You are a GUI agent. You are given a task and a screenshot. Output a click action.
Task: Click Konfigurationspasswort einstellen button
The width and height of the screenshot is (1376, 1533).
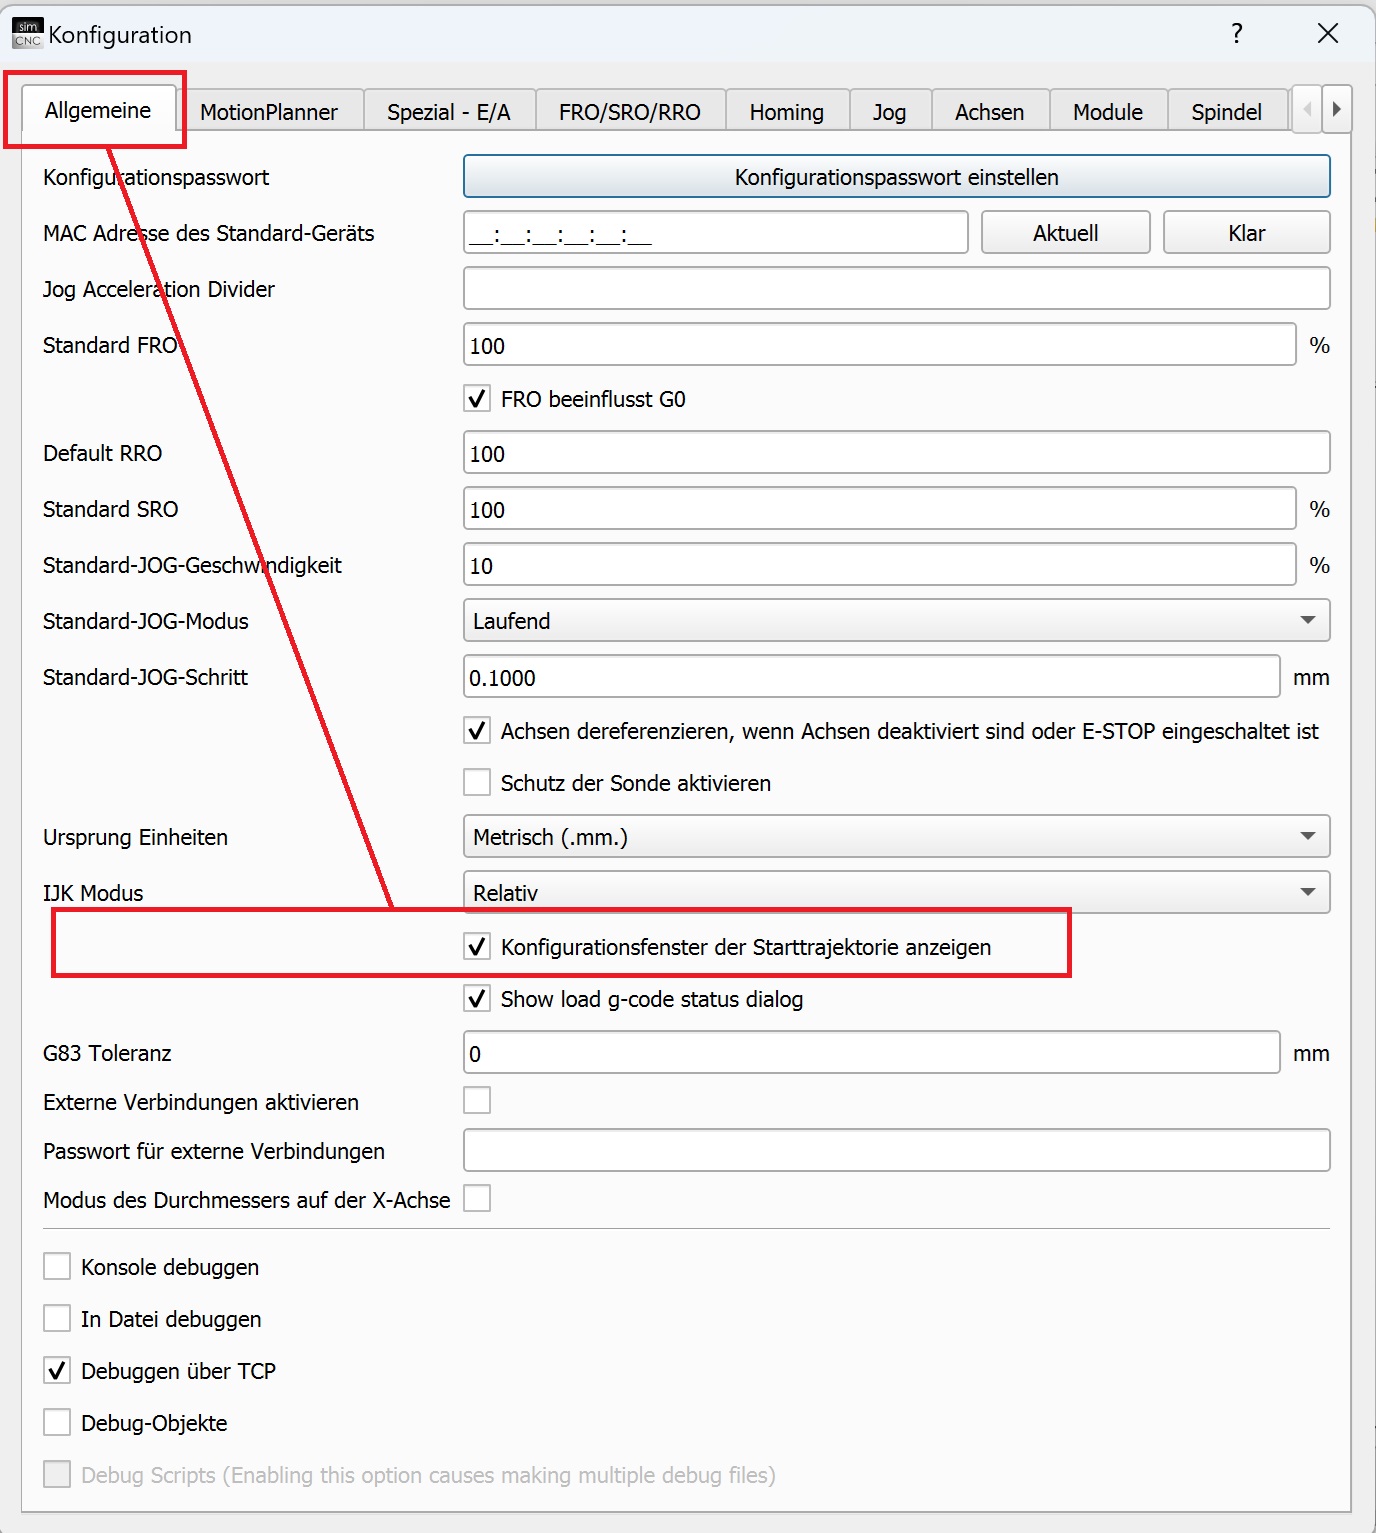click(897, 177)
